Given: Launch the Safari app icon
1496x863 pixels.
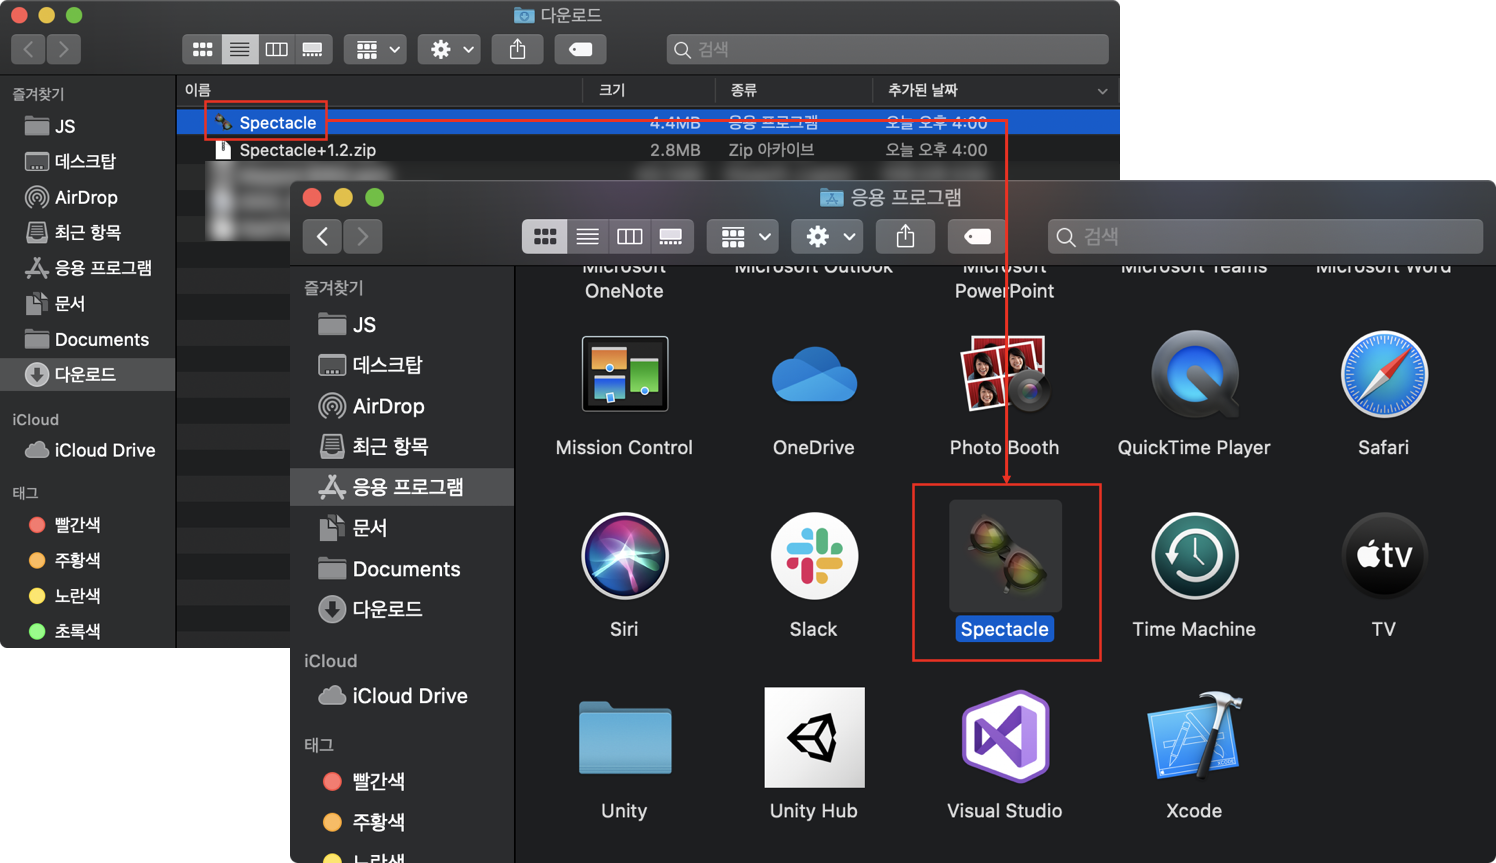Looking at the screenshot, I should pos(1384,374).
